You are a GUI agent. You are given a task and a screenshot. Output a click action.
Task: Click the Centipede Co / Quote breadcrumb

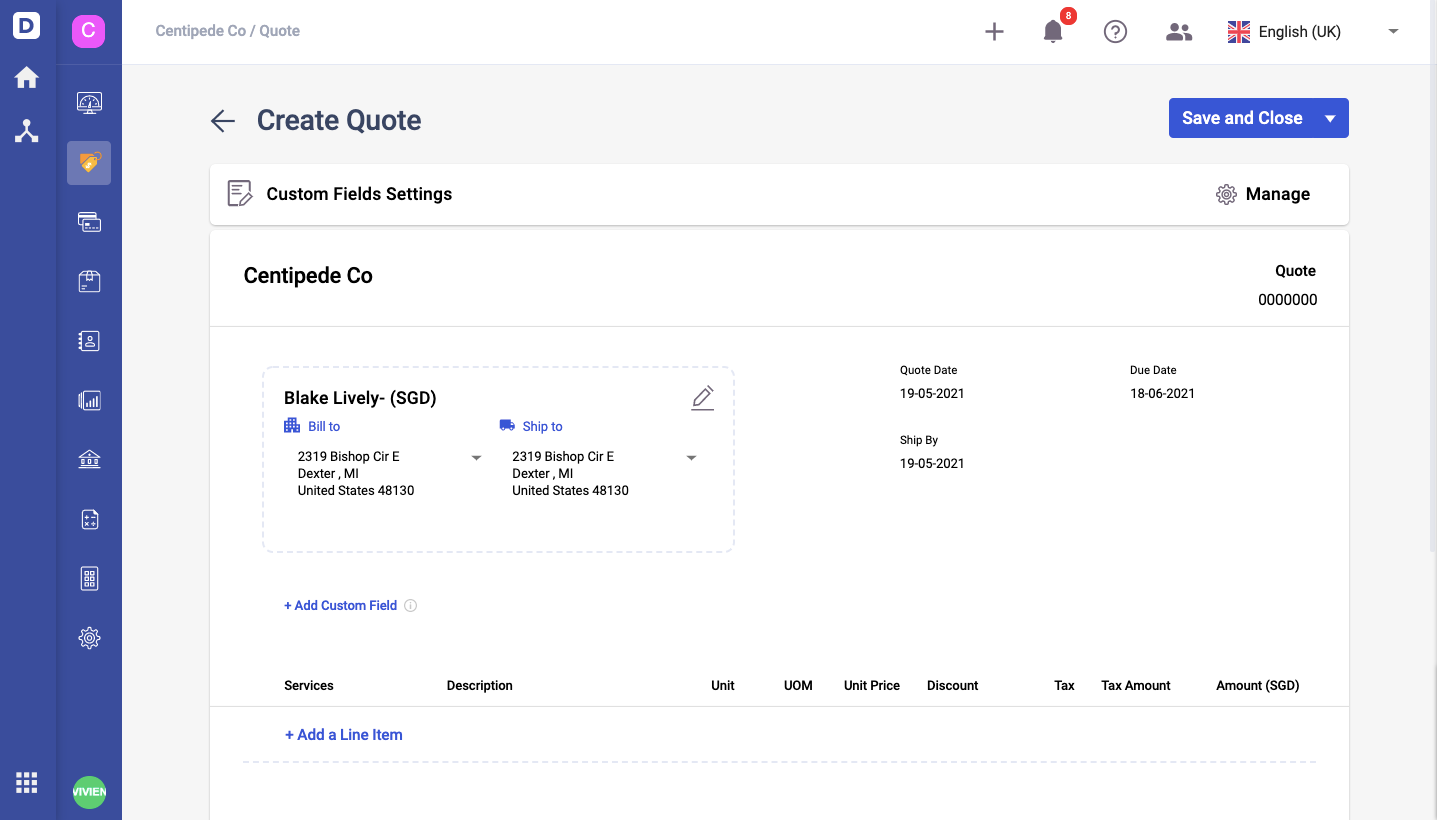coord(228,31)
